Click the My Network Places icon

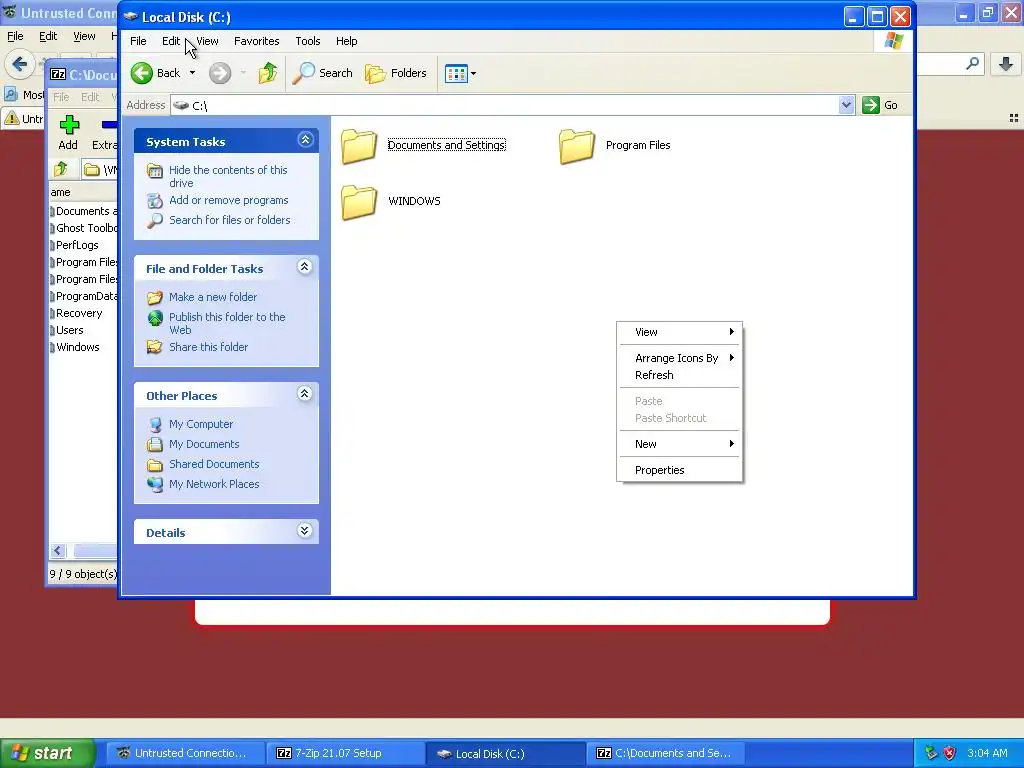tap(155, 485)
